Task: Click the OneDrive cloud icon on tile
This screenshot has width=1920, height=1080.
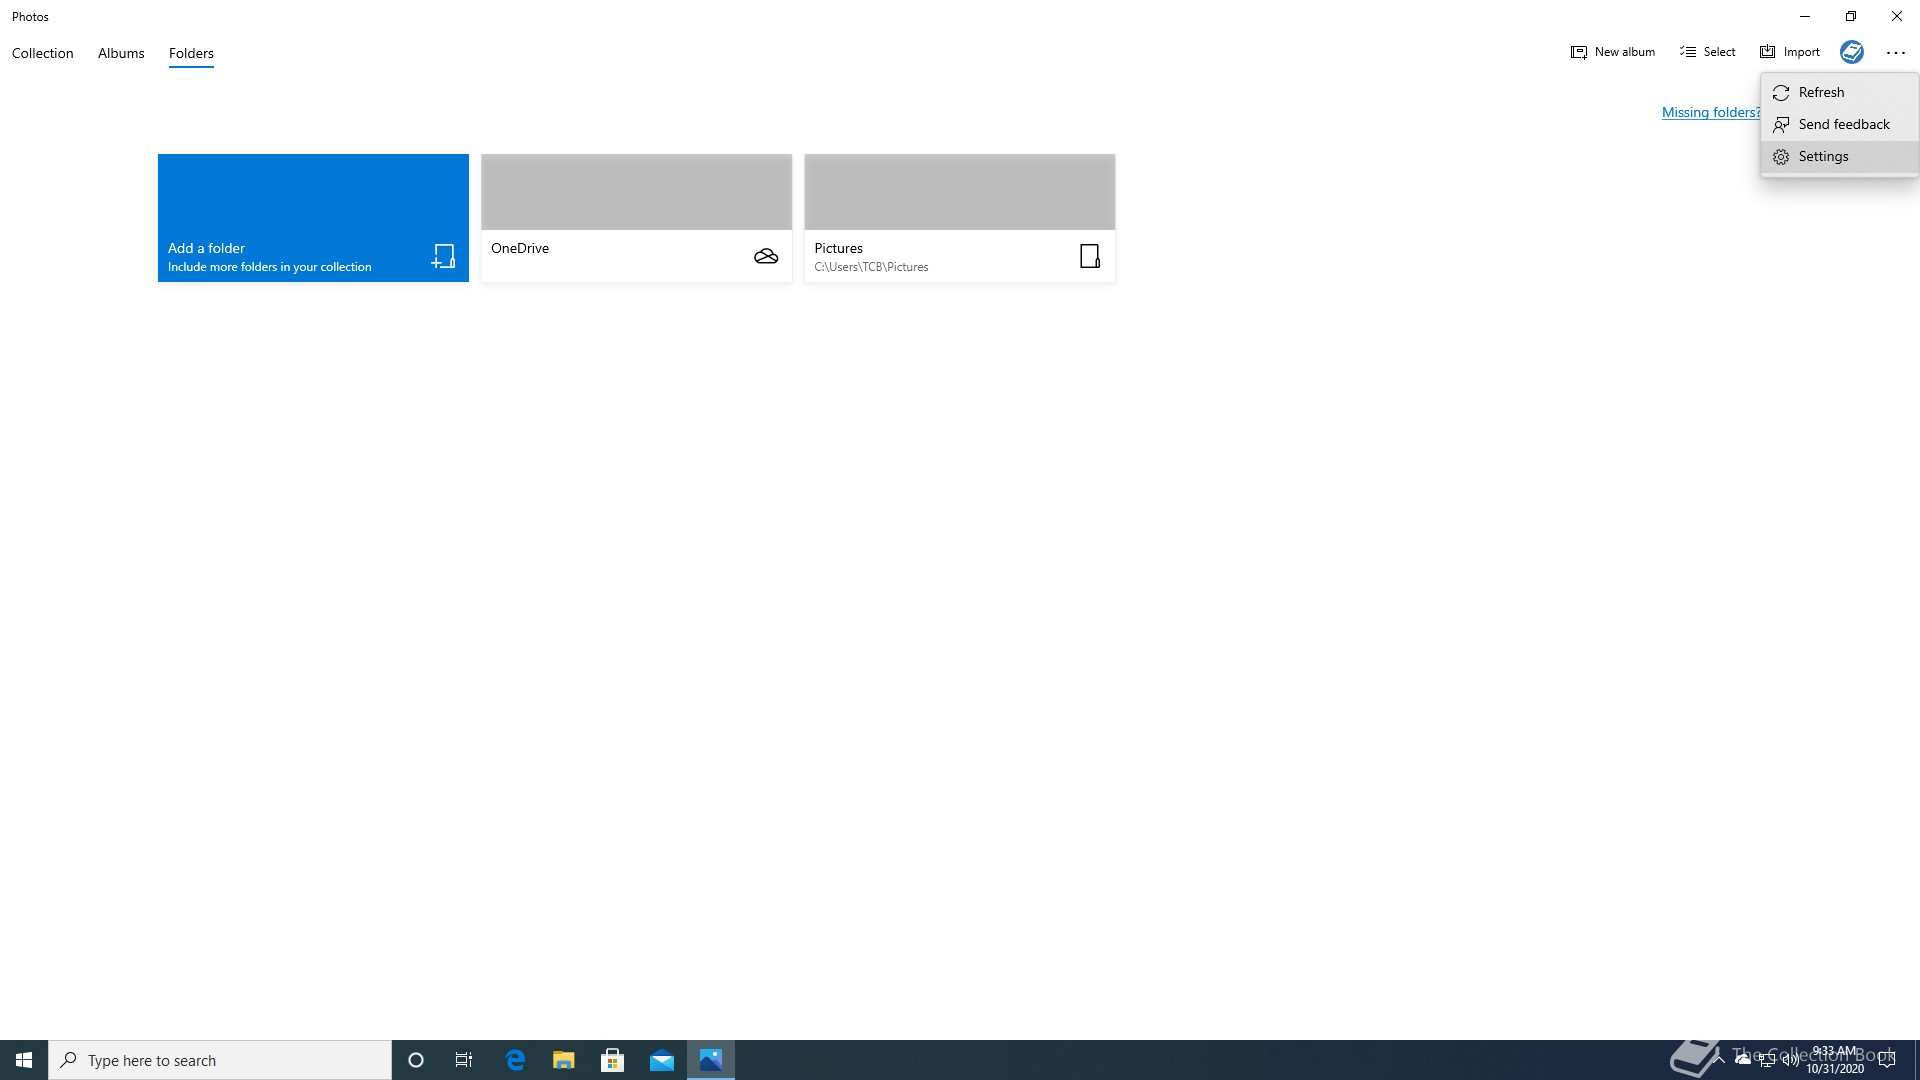Action: pos(766,257)
